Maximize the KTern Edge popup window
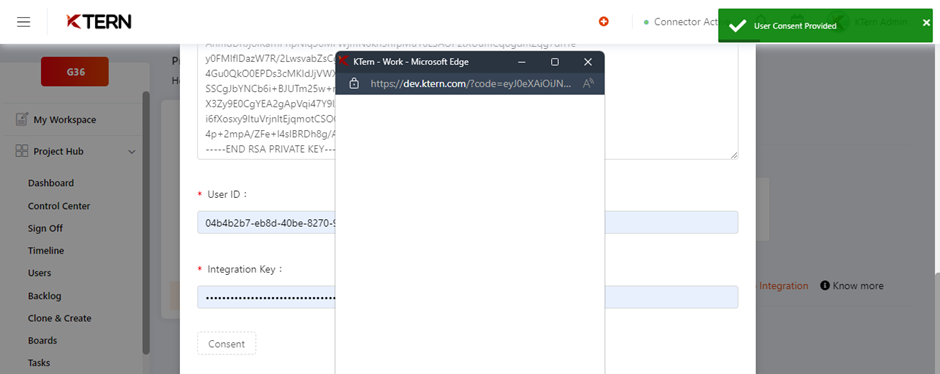940x374 pixels. click(555, 62)
